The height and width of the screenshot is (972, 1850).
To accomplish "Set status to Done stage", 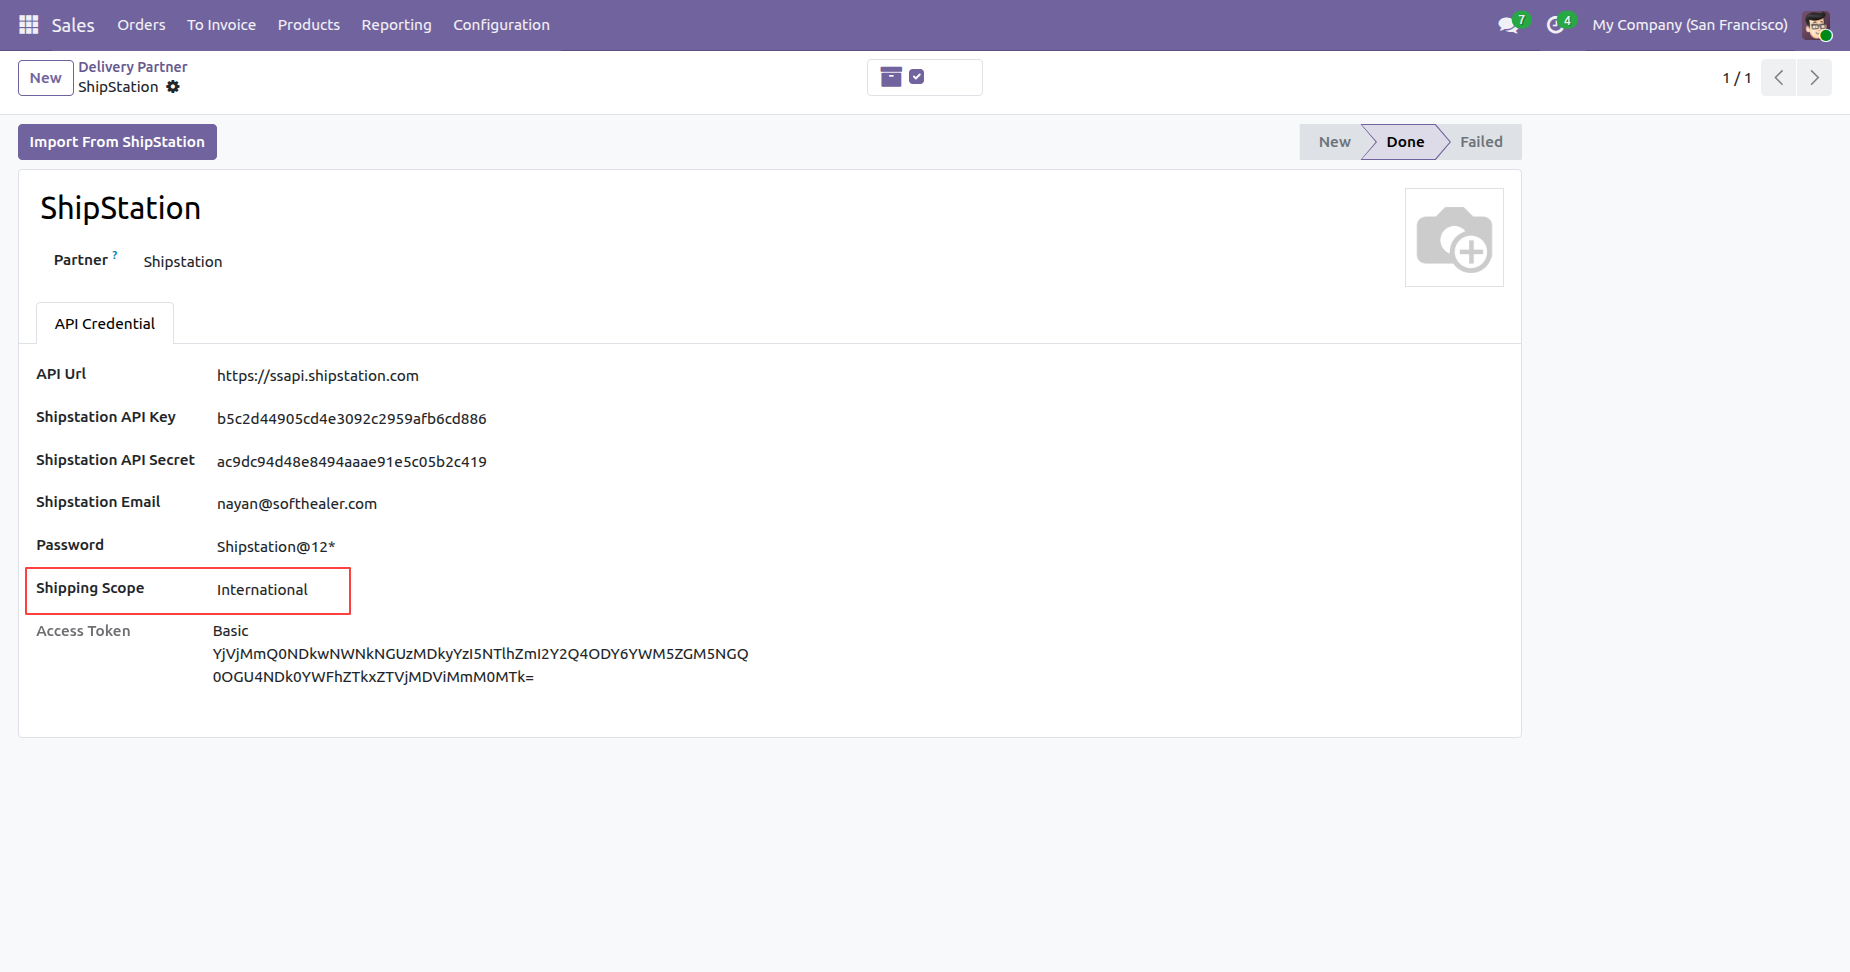I will pyautogui.click(x=1405, y=142).
